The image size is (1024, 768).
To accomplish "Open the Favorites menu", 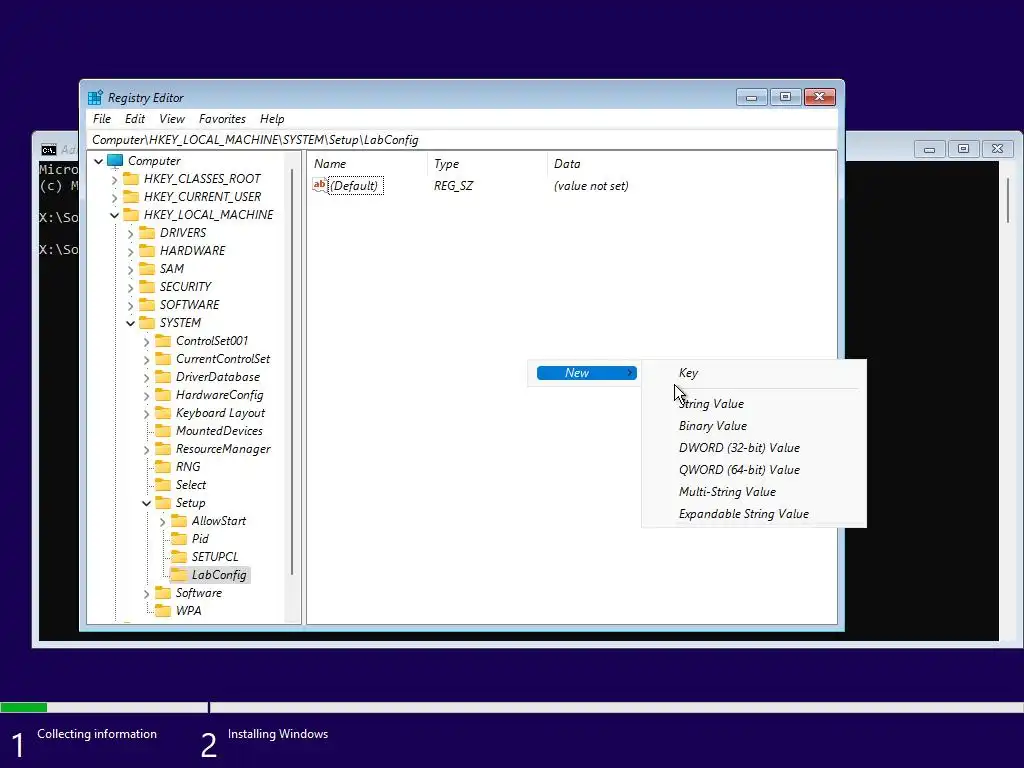I will (x=222, y=119).
